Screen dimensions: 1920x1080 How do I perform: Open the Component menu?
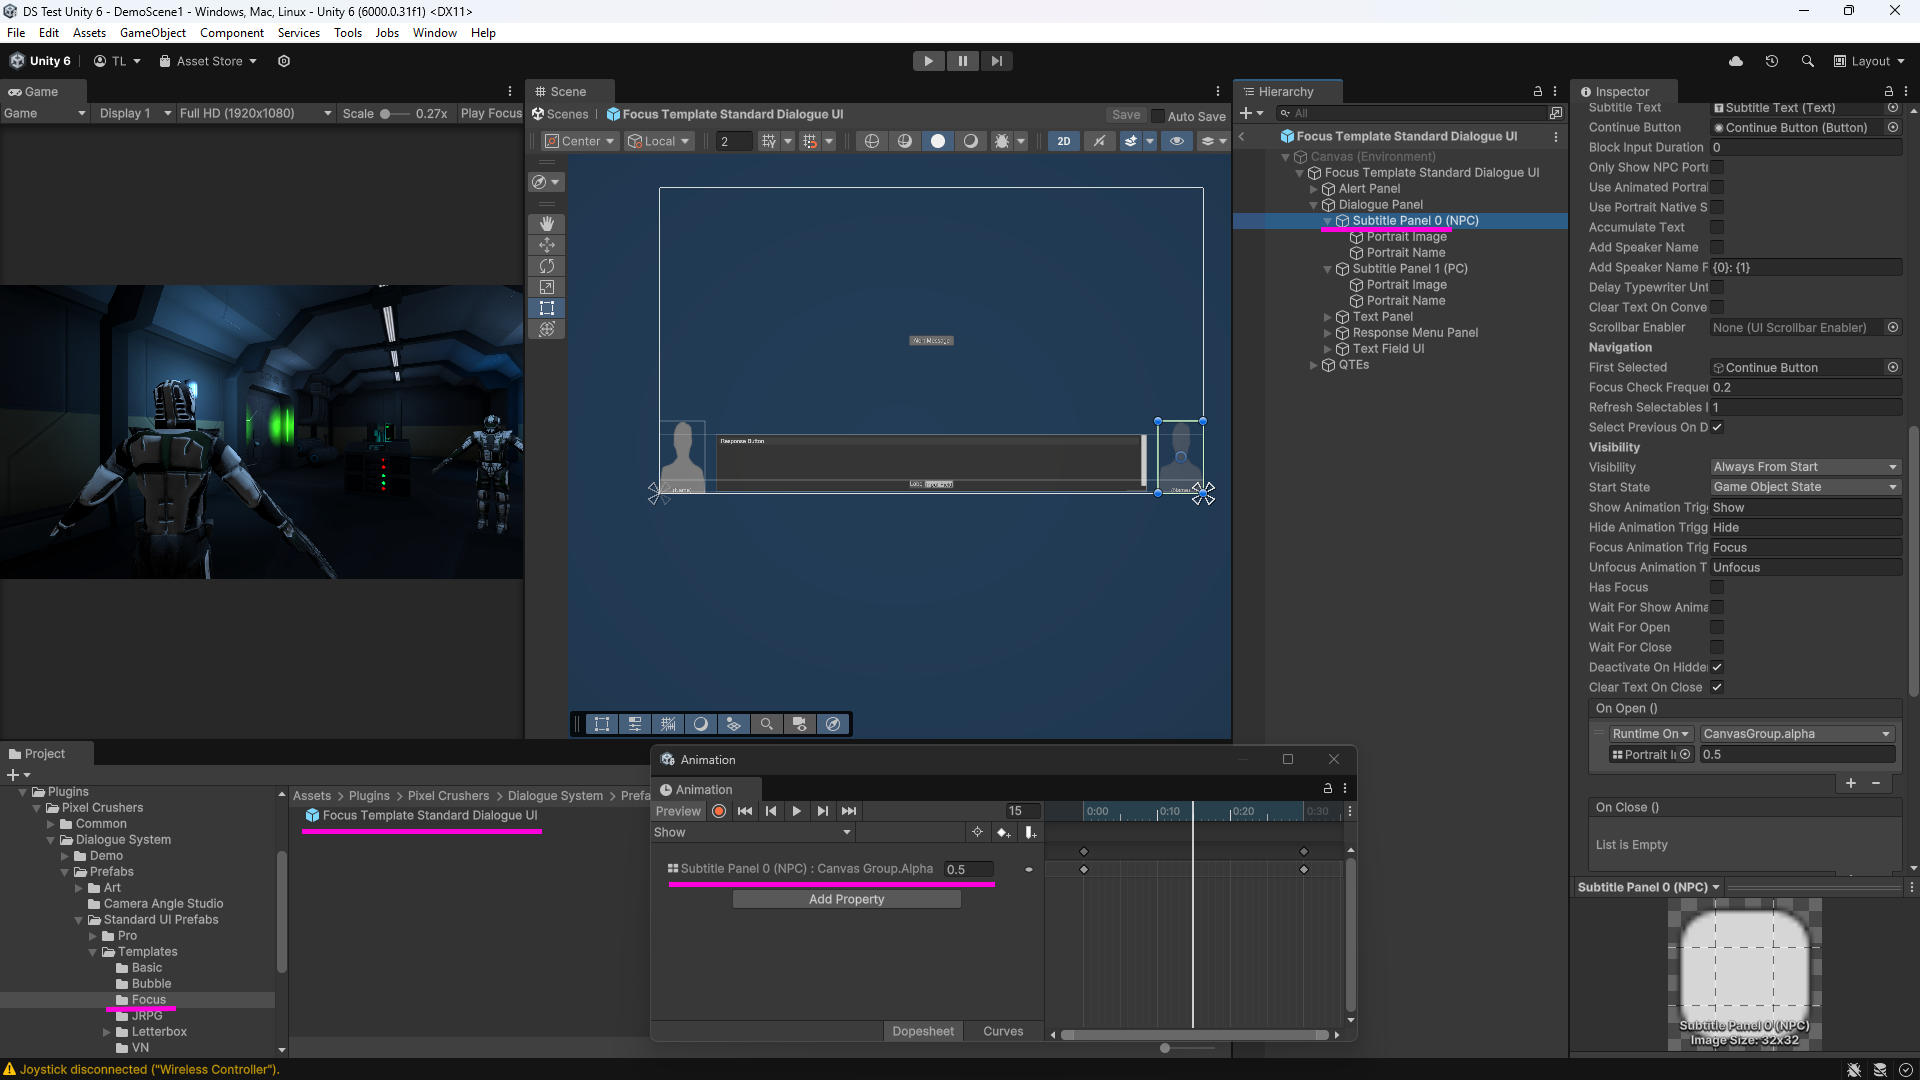click(232, 33)
